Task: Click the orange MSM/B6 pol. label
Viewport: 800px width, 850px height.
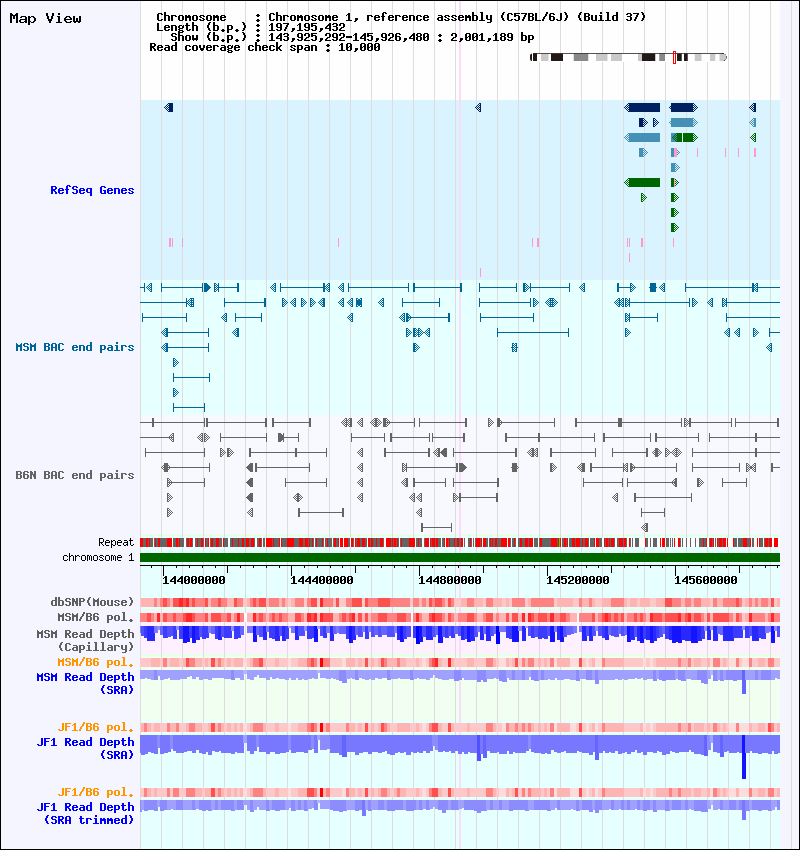Action: (x=95, y=662)
